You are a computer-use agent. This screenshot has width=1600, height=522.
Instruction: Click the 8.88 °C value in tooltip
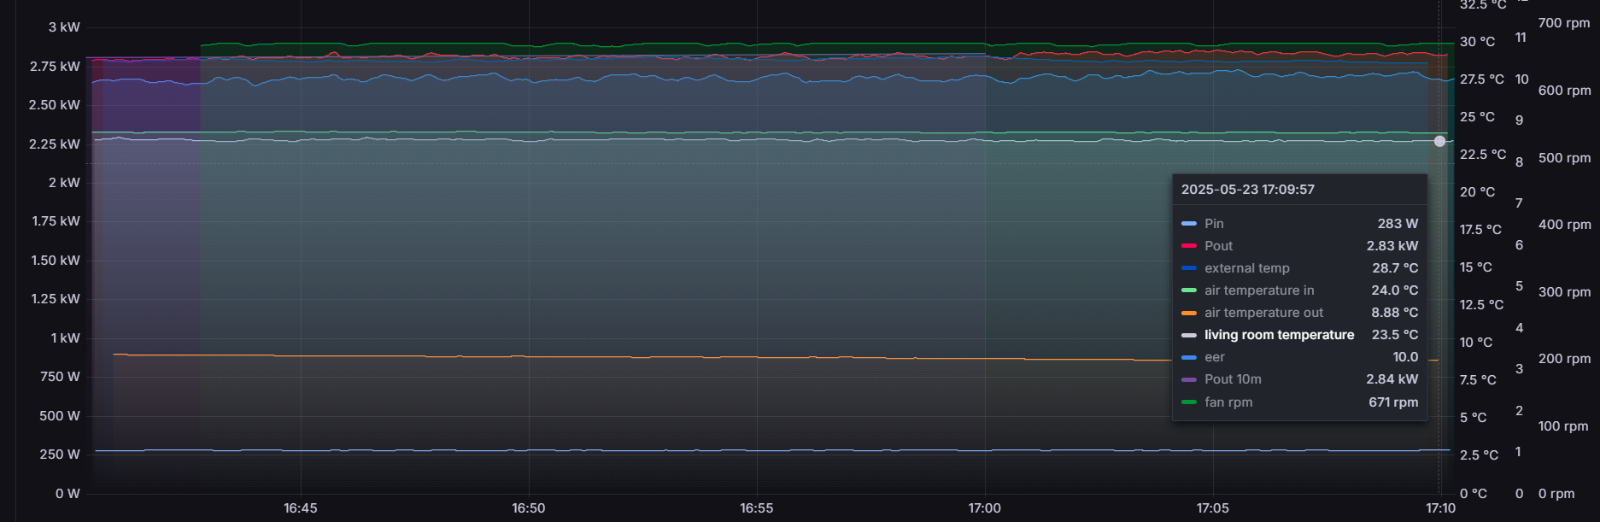[x=1395, y=313]
